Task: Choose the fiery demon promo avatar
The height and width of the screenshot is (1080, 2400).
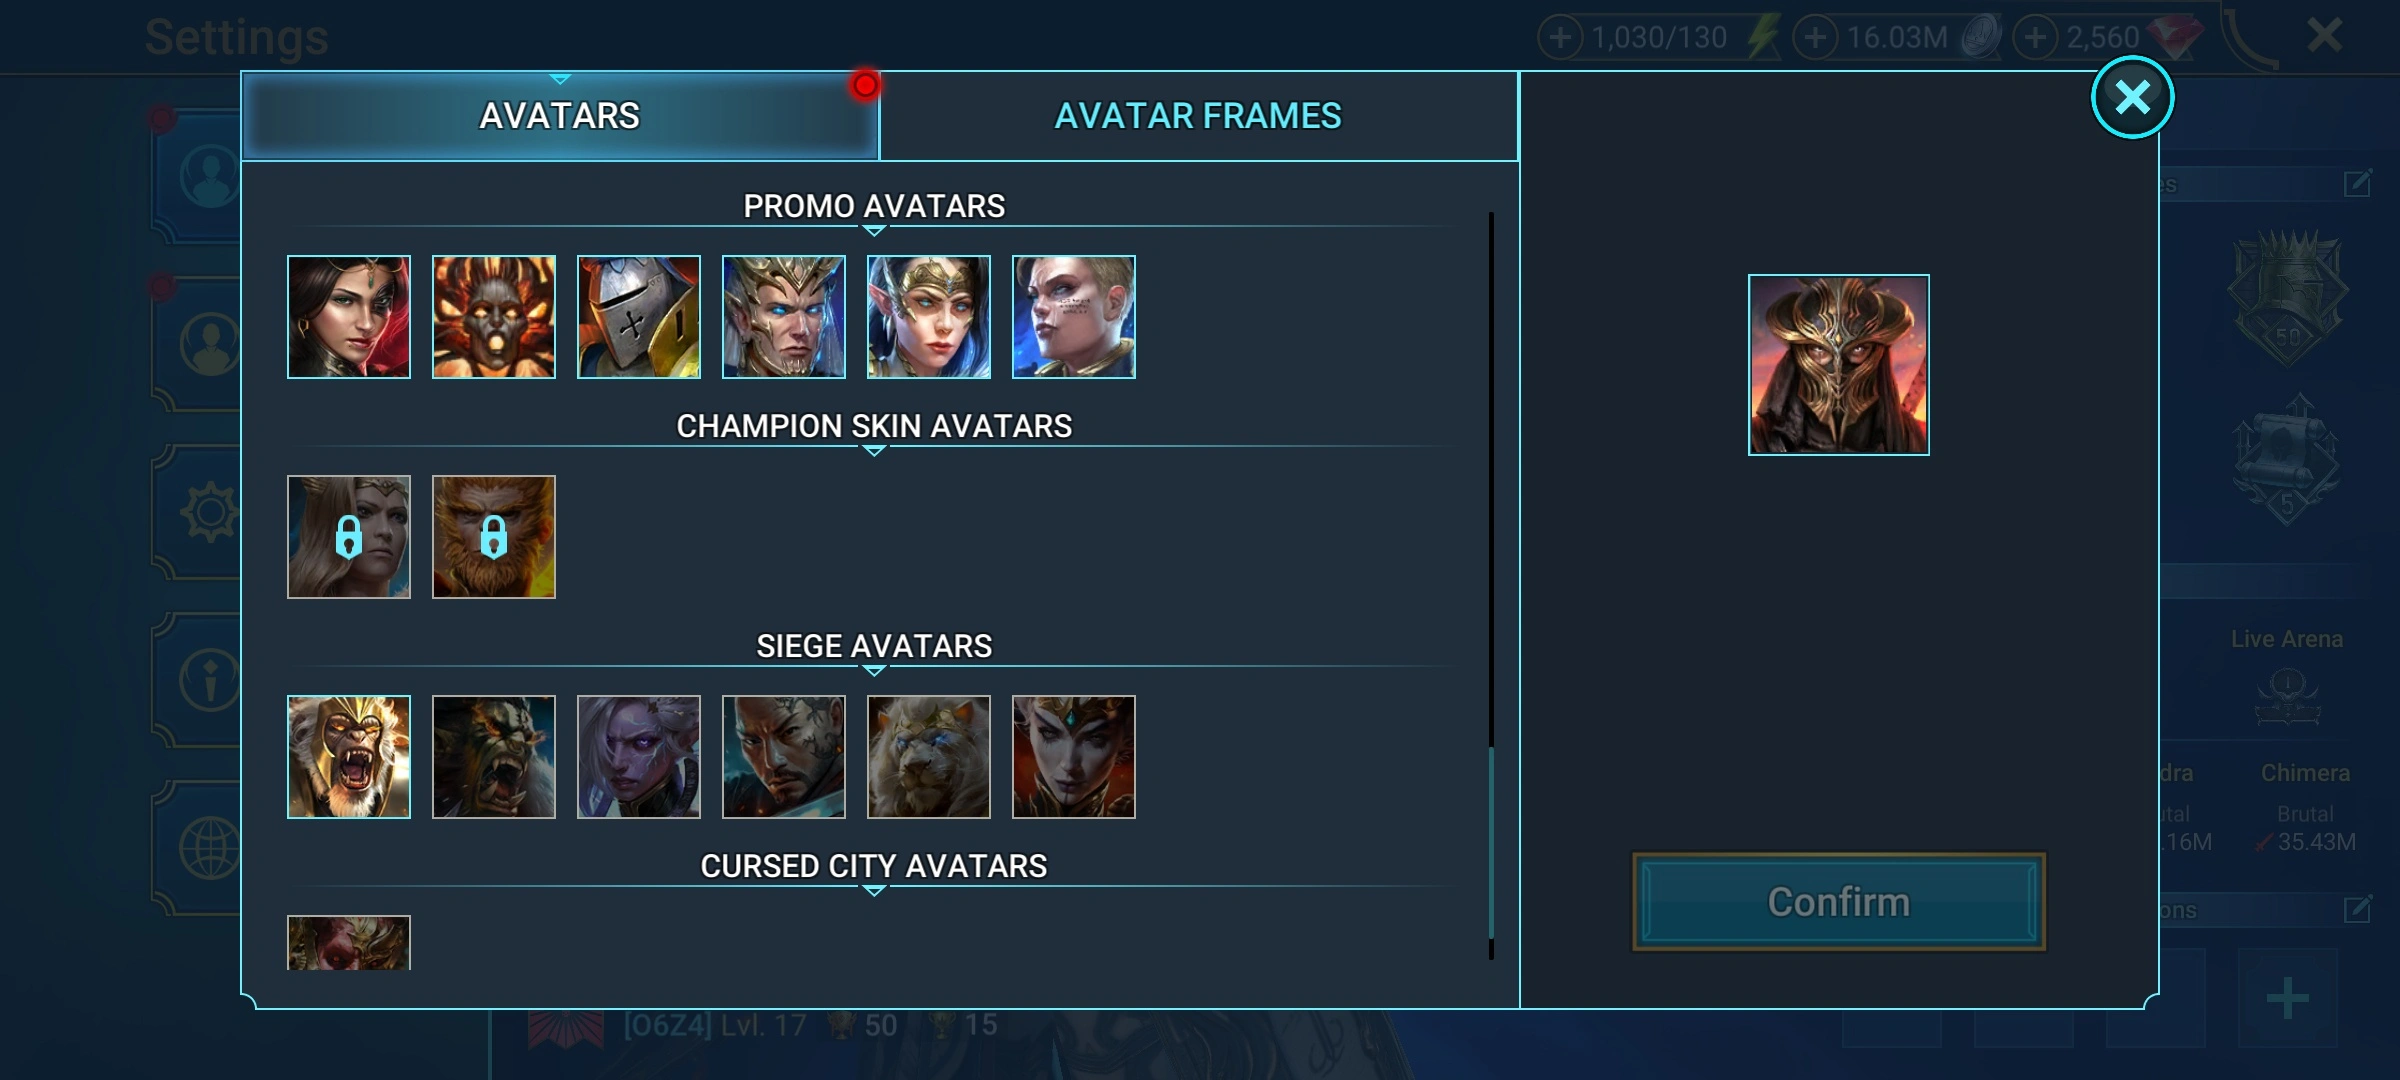Action: coord(493,317)
